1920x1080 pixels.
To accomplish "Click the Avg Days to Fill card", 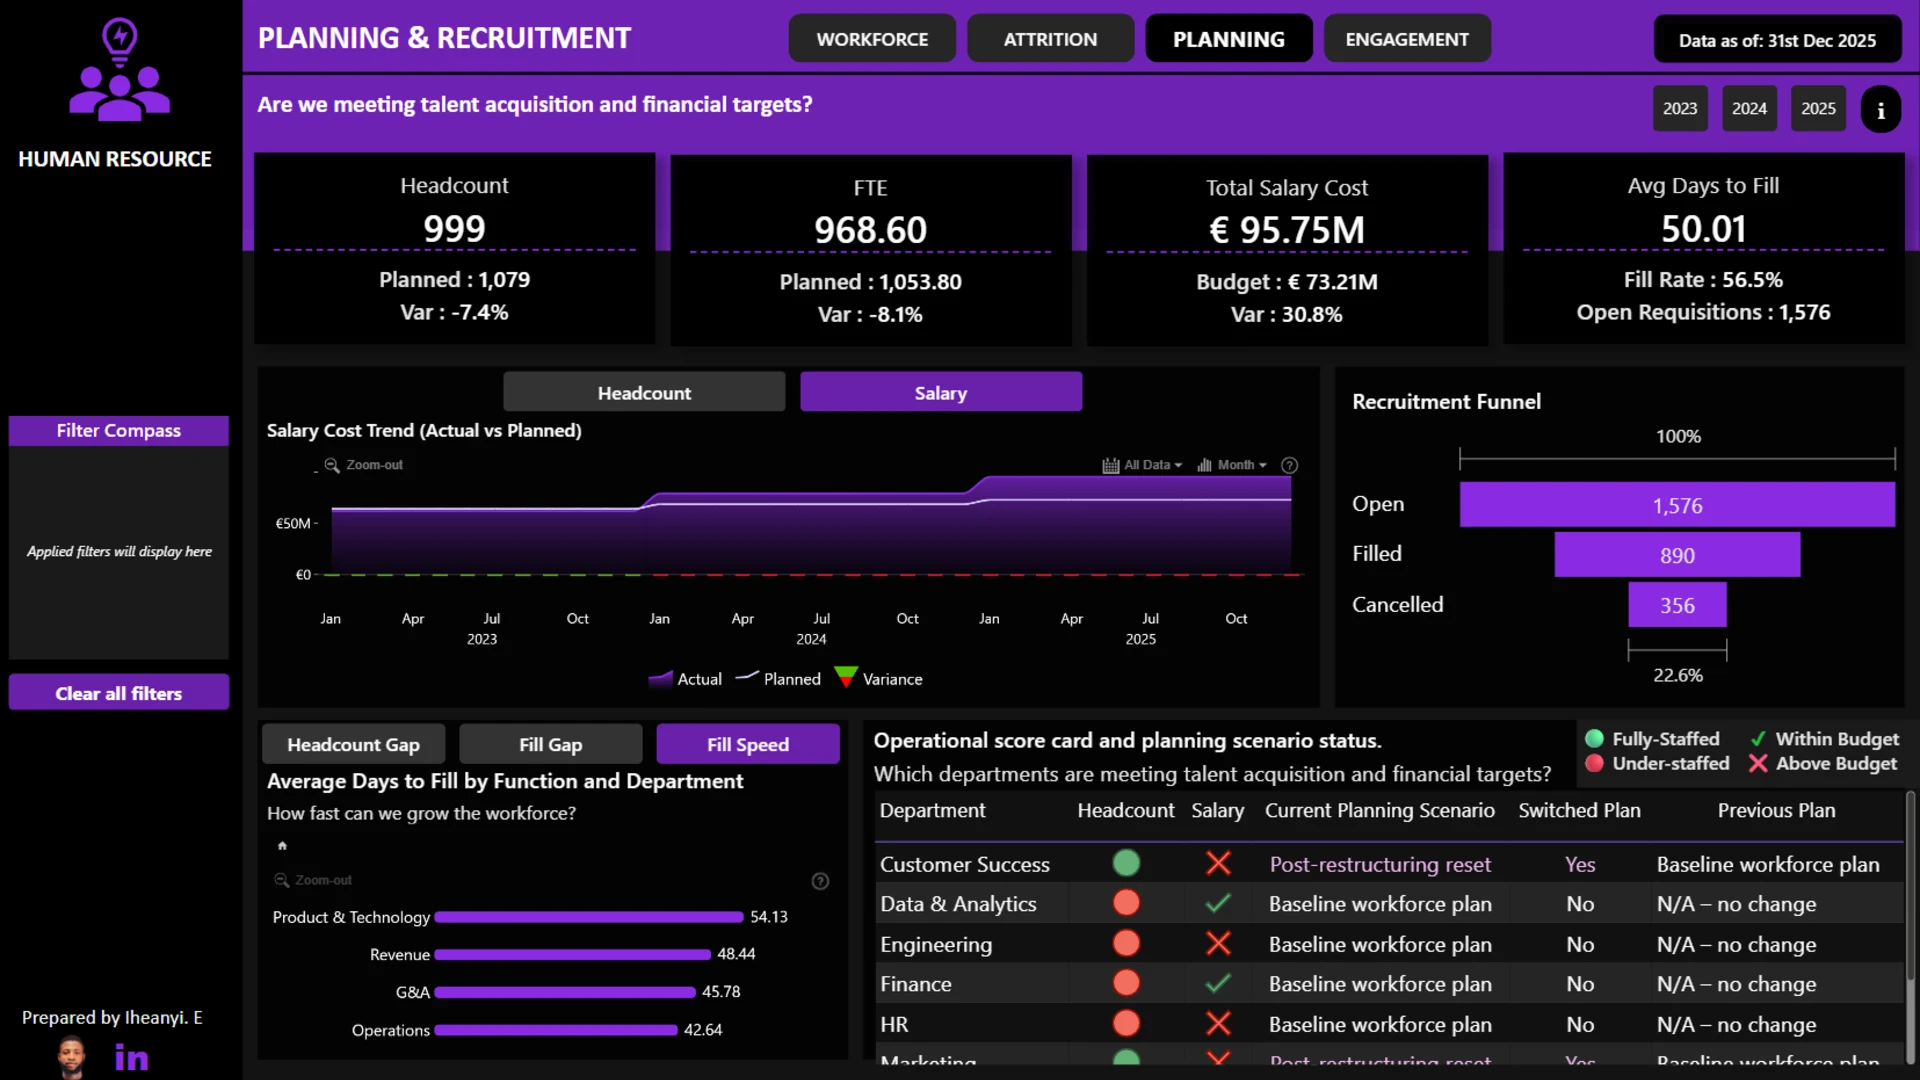I will pyautogui.click(x=1704, y=248).
